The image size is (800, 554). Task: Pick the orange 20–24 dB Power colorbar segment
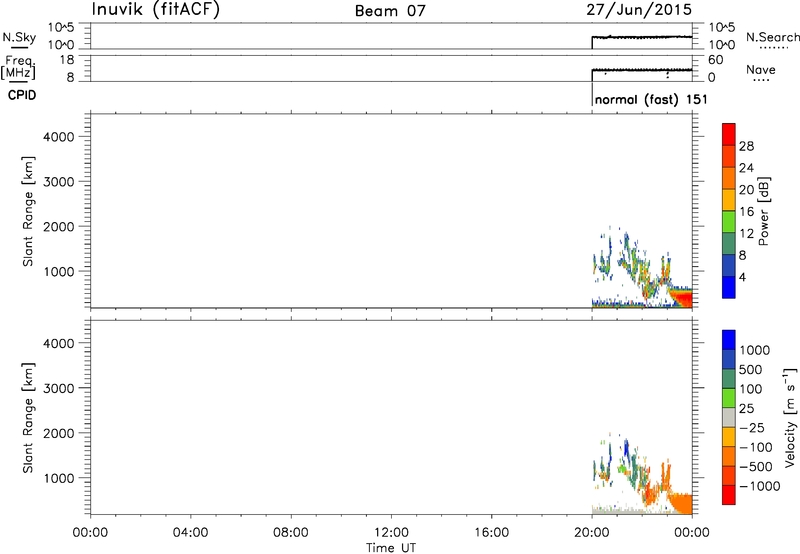[729, 179]
